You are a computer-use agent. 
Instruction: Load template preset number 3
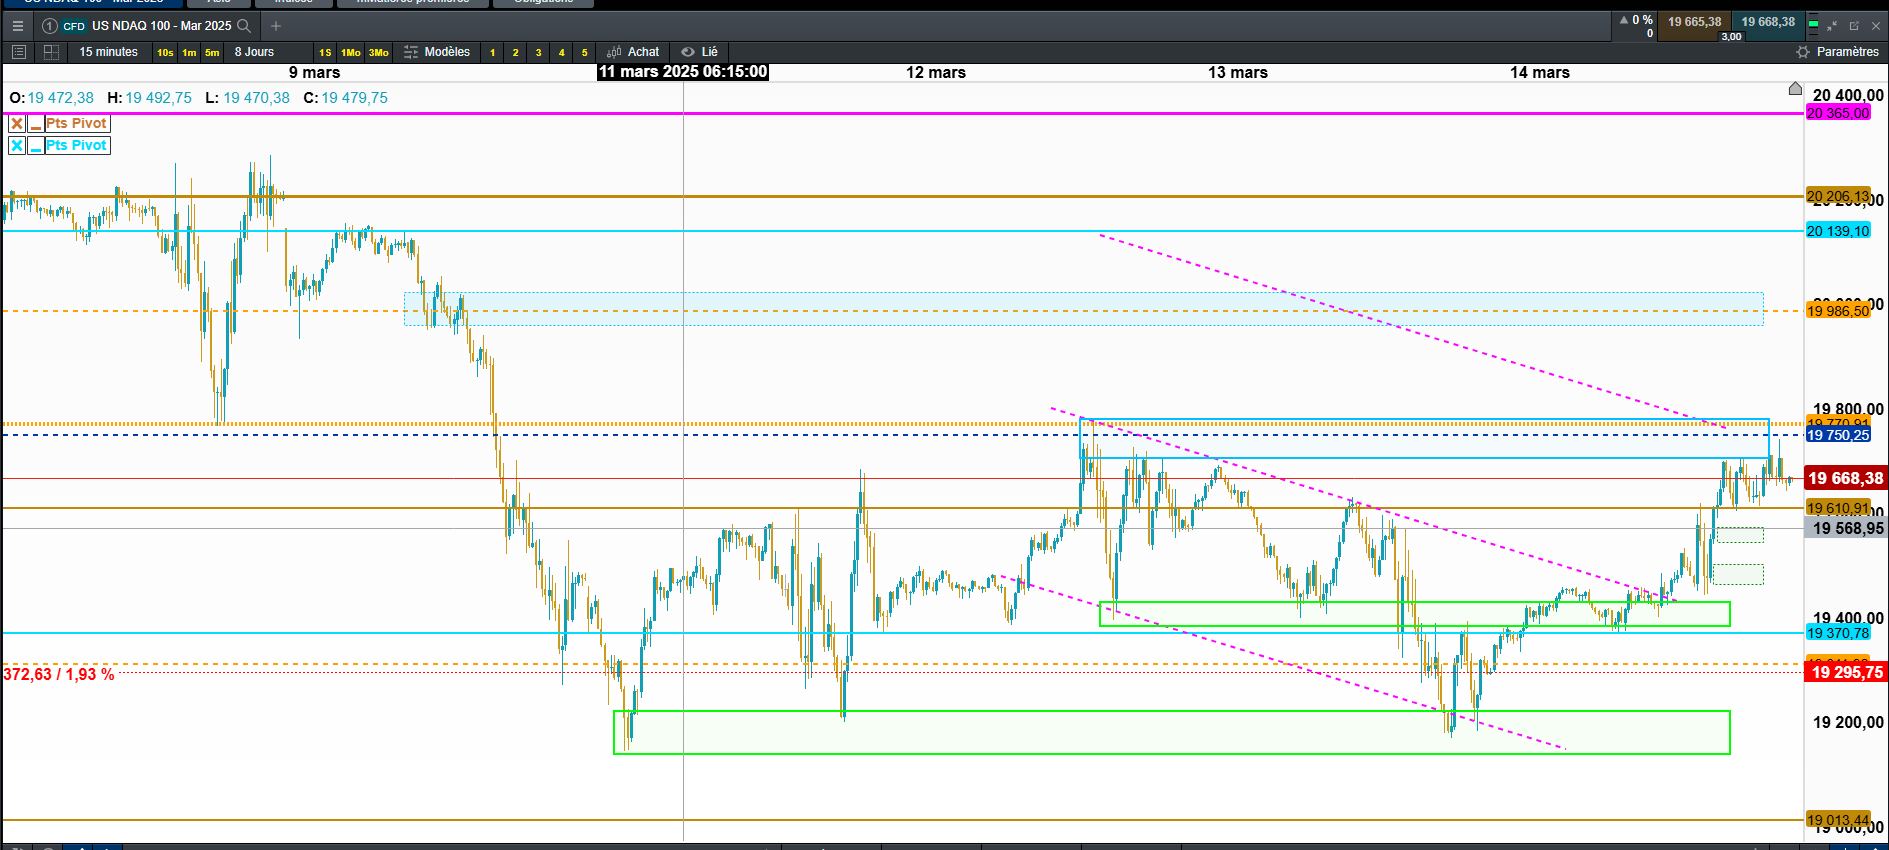tap(538, 52)
